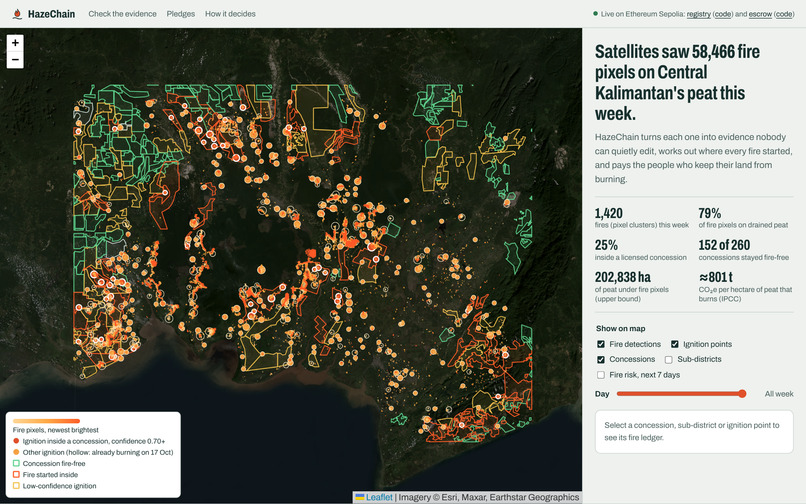The image size is (806, 504).
Task: Click the '152 of 260' concessions statistic
Action: pos(724,245)
